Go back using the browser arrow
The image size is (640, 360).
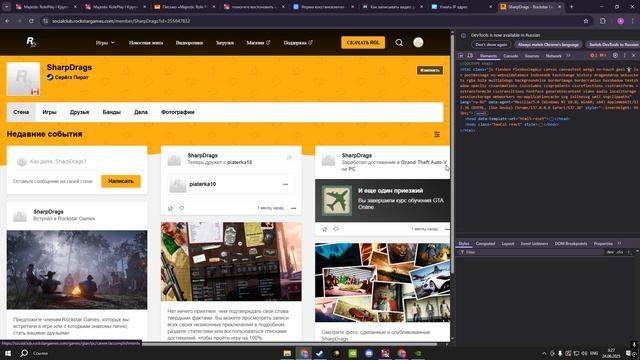coord(7,21)
